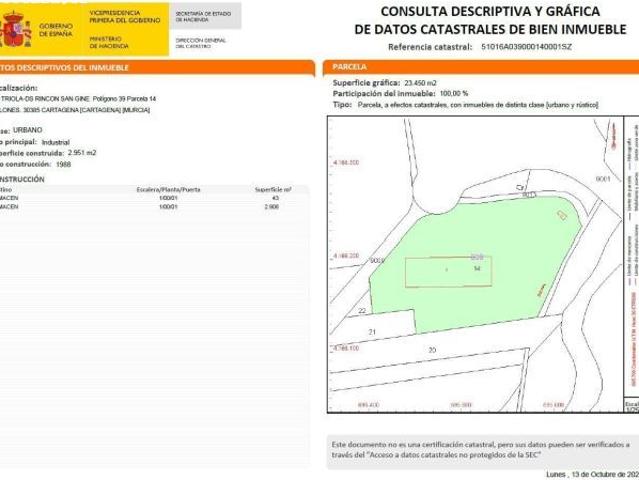Click 'DIRECCIÓN GENERAL DEL CATASTRO' label
The height and width of the screenshot is (480, 639).
pos(201,43)
